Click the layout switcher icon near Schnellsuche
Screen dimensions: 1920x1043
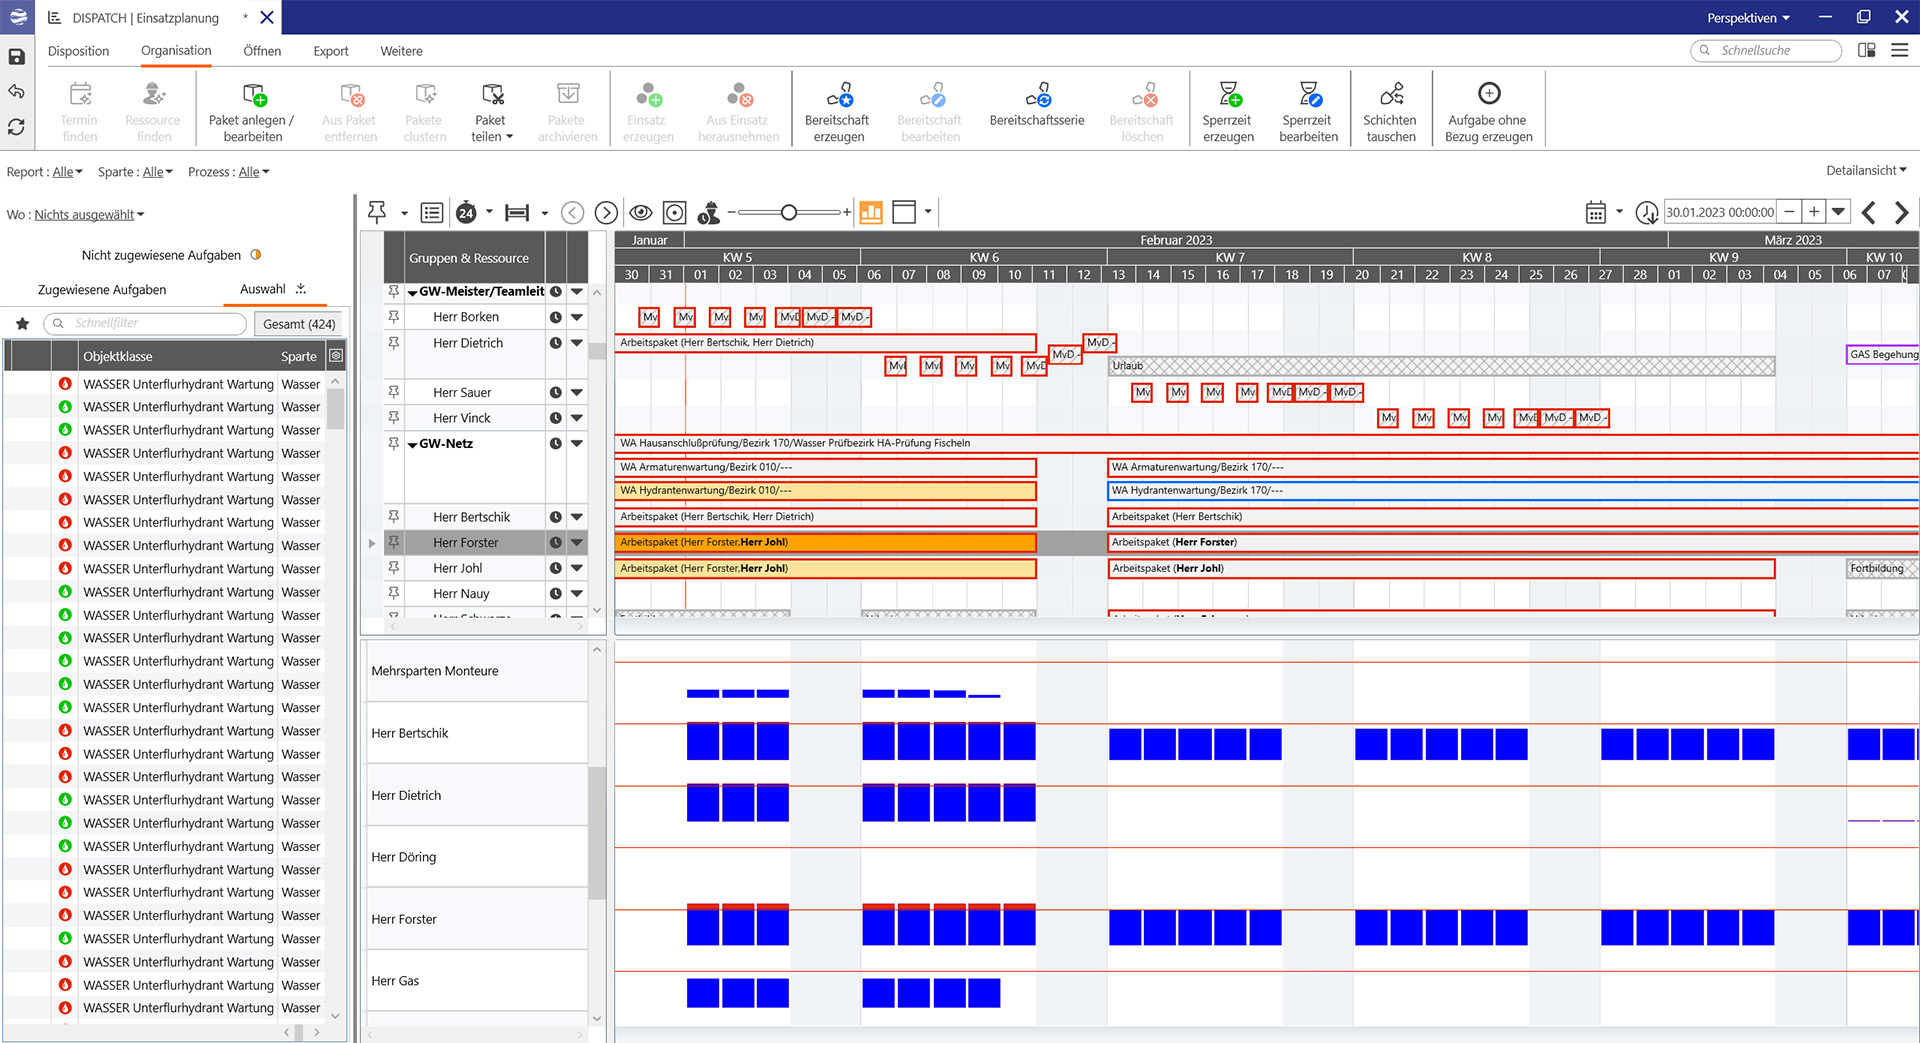(1866, 50)
